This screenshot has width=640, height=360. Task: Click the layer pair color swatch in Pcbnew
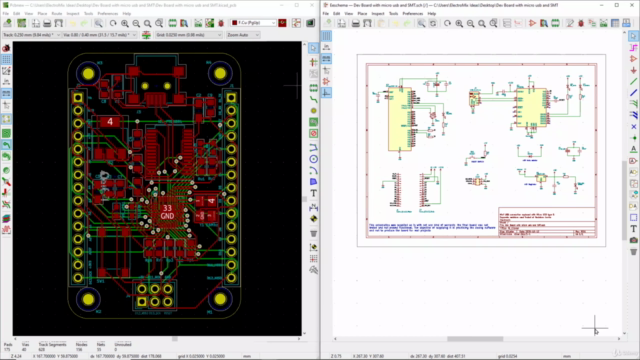click(x=282, y=23)
